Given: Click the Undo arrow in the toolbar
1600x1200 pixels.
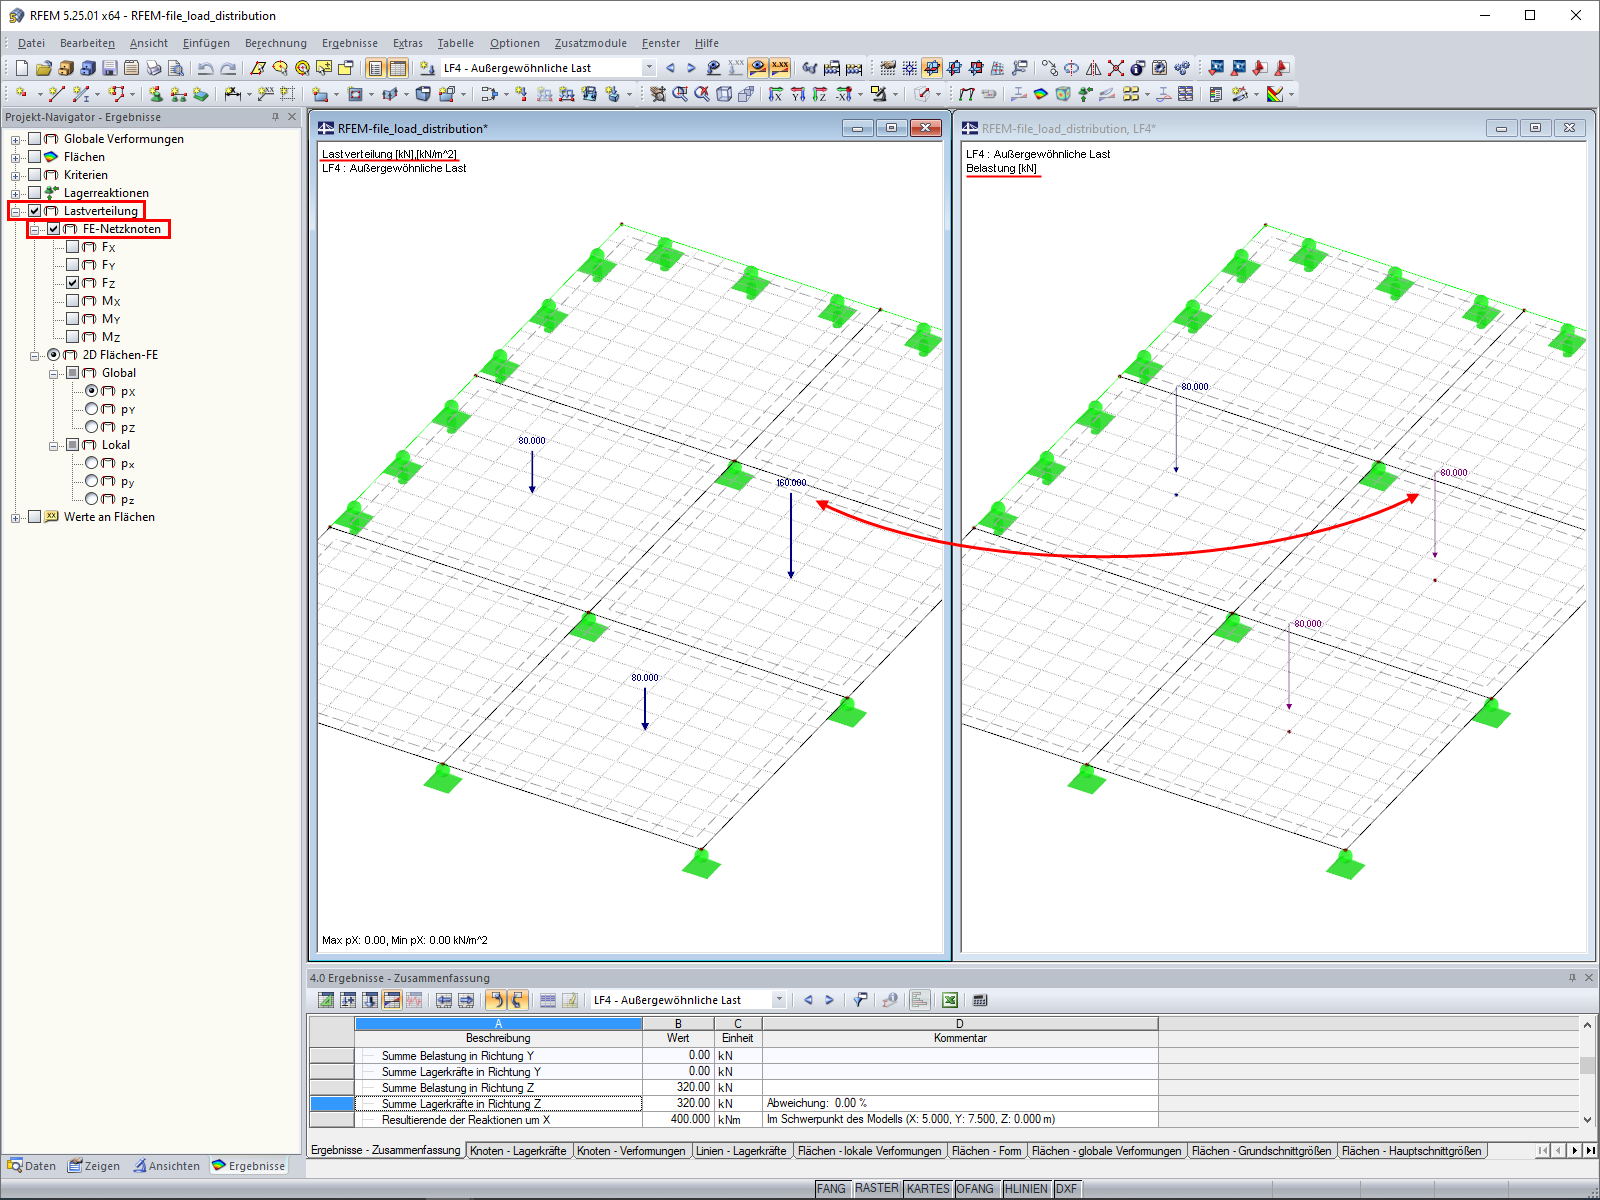Looking at the screenshot, I should pos(205,68).
